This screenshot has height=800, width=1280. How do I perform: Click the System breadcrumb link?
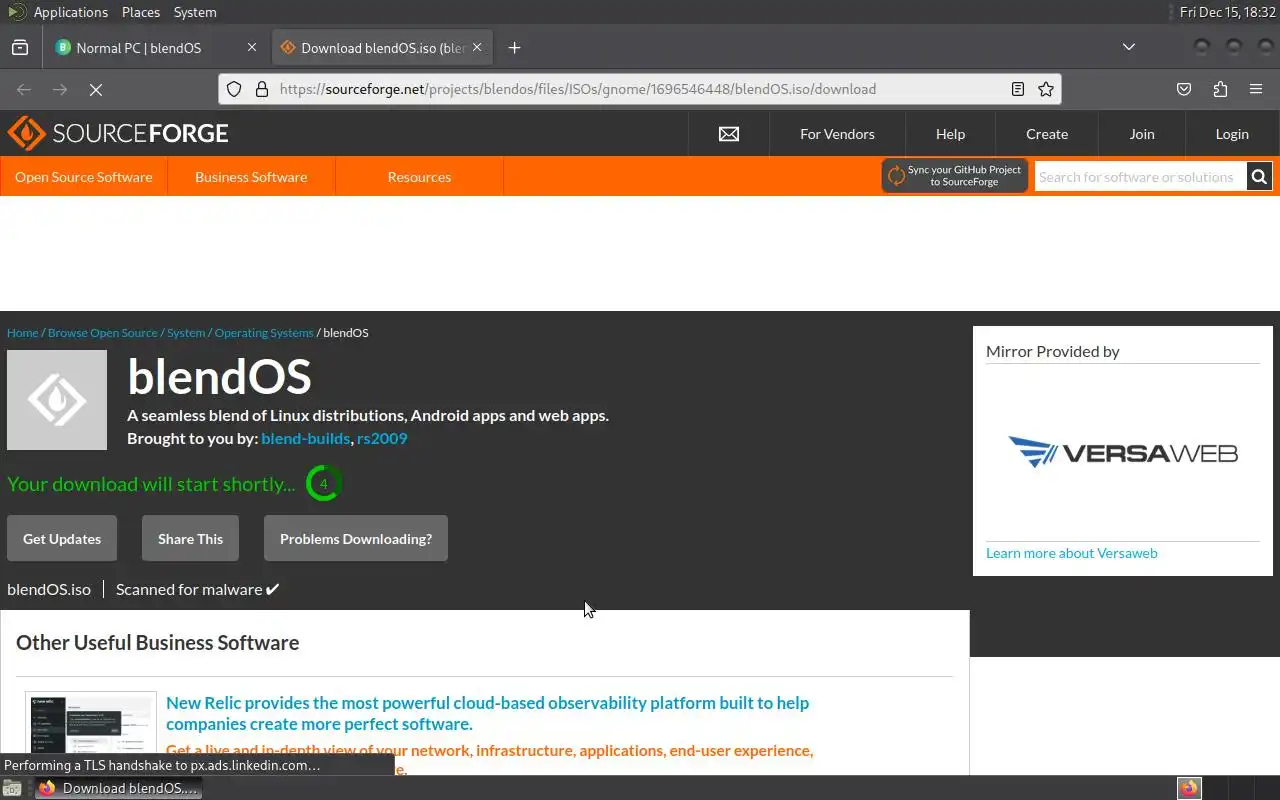click(186, 333)
